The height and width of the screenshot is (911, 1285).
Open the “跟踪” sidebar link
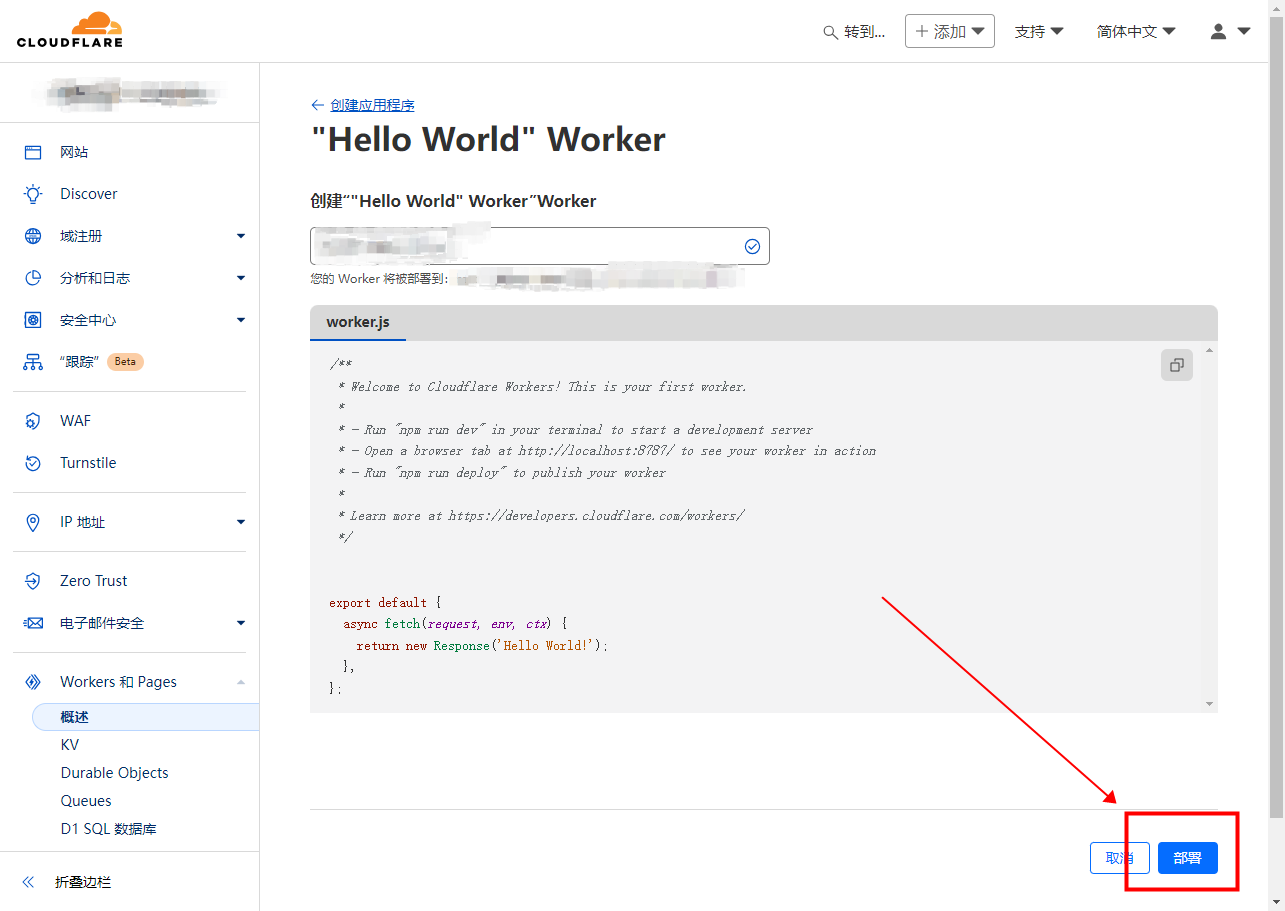(x=79, y=362)
